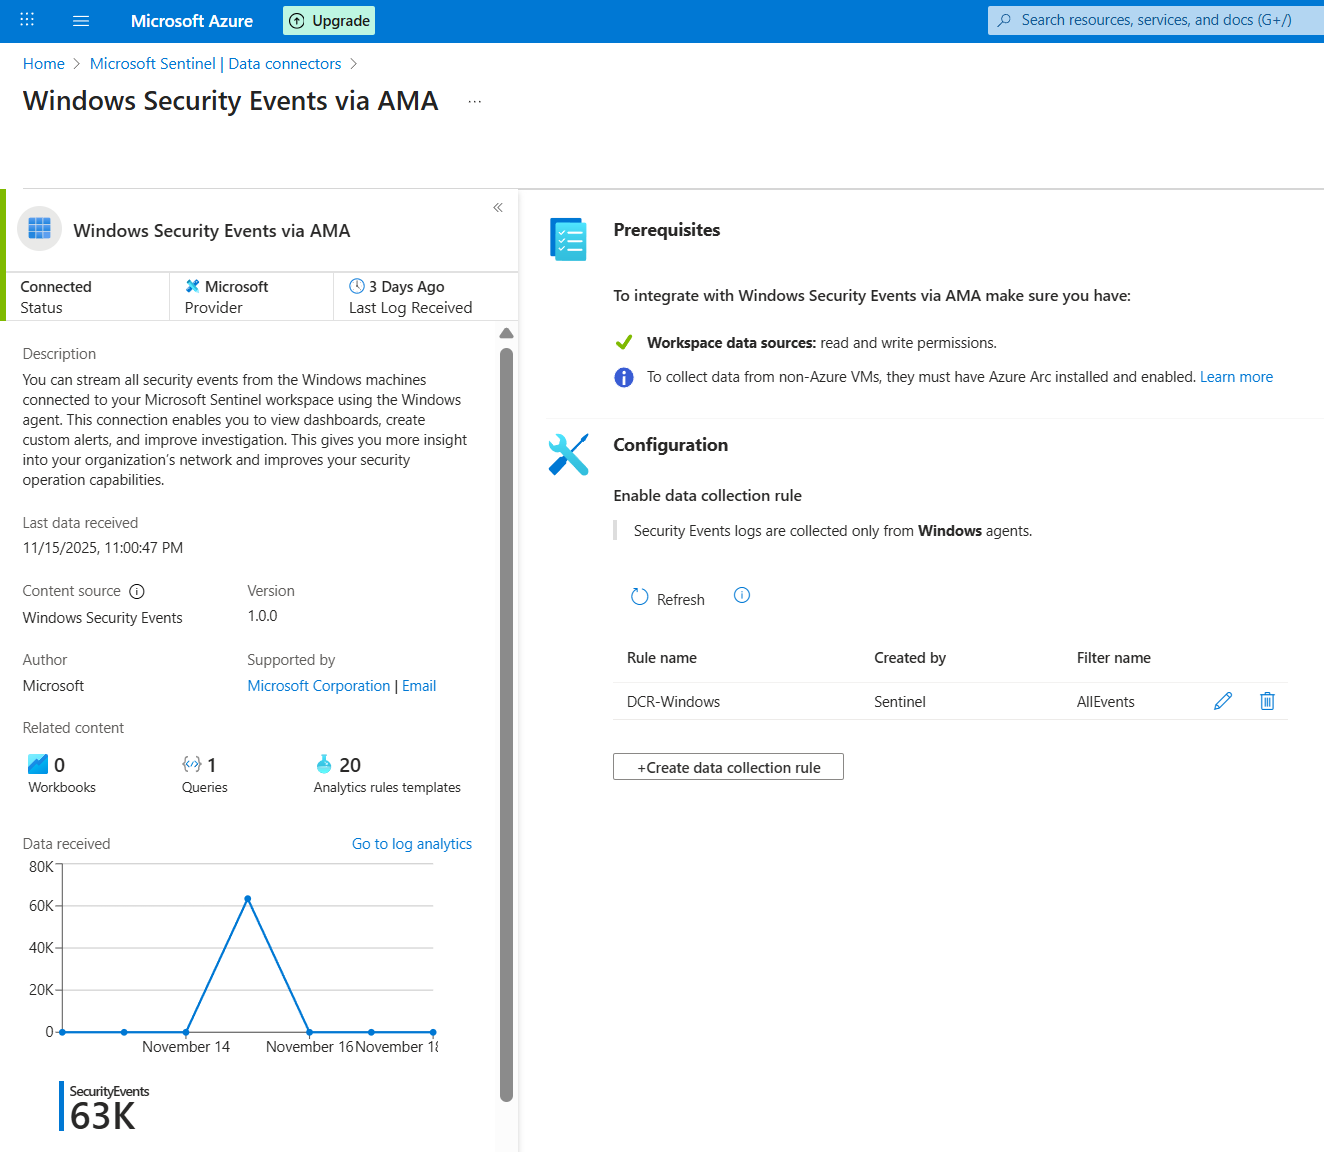The image size is (1324, 1152).
Task: Click the Upgrade button in the top bar
Action: click(328, 20)
